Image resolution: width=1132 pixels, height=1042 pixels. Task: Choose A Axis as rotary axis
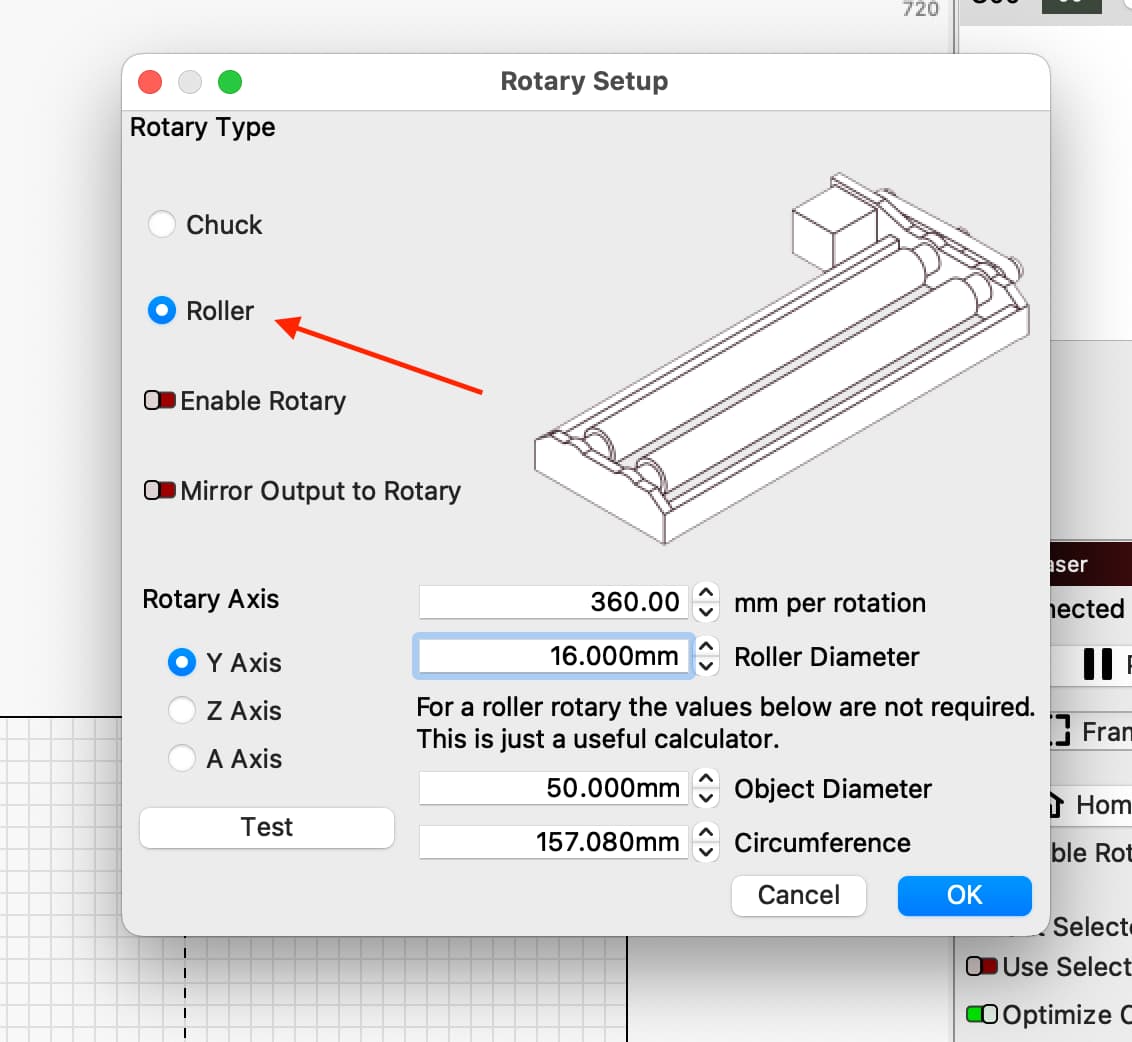click(x=182, y=759)
